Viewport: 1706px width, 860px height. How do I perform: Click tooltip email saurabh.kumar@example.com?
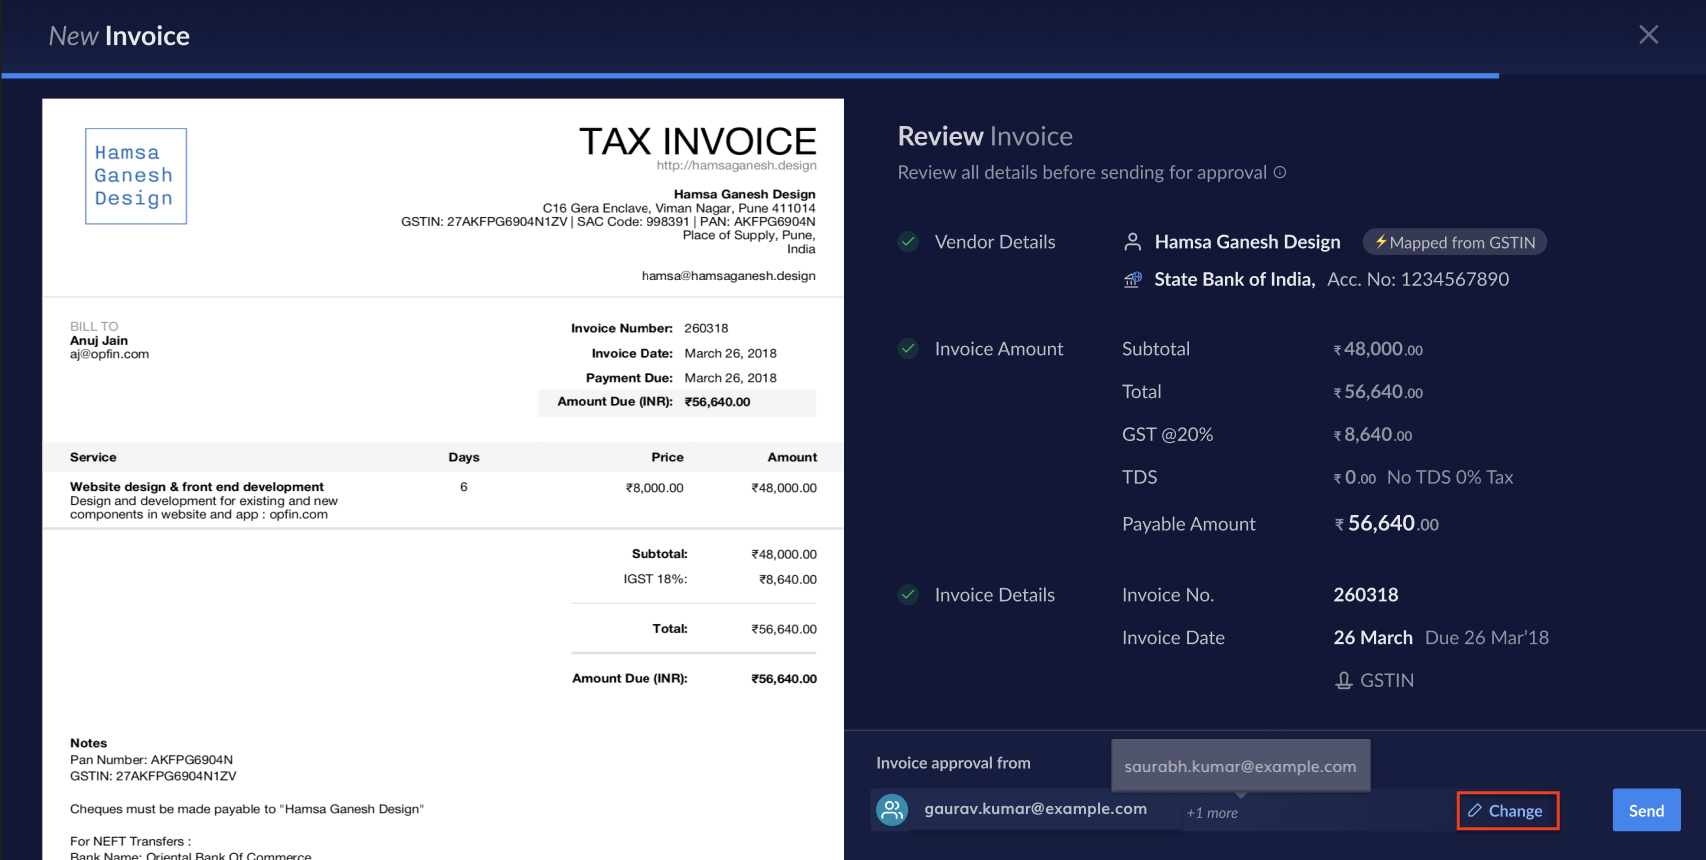[1240, 766]
